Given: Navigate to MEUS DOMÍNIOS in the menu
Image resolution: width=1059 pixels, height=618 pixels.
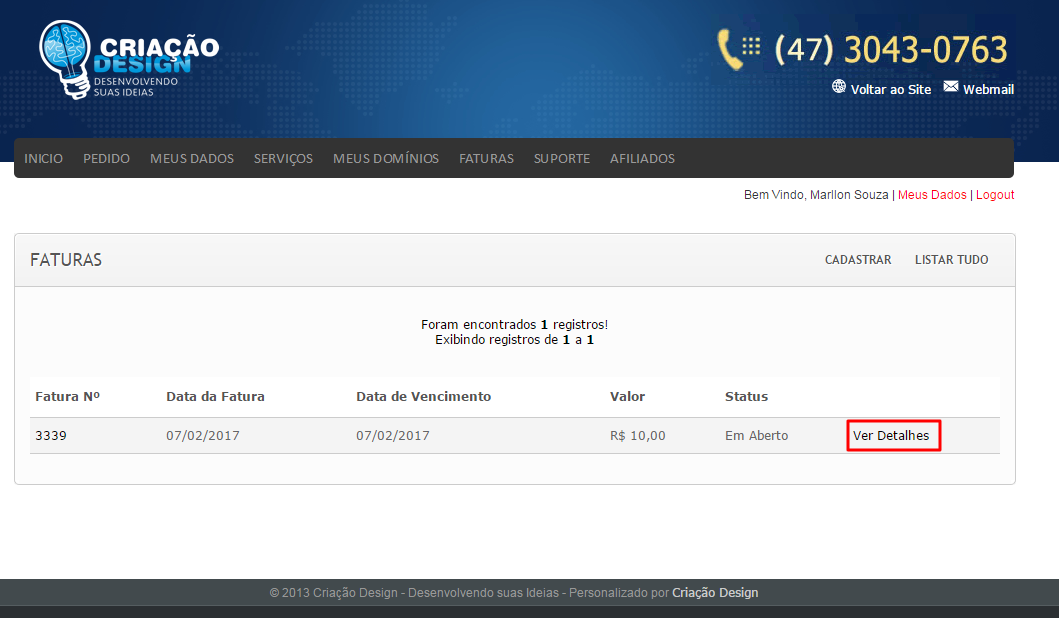Looking at the screenshot, I should click(386, 158).
